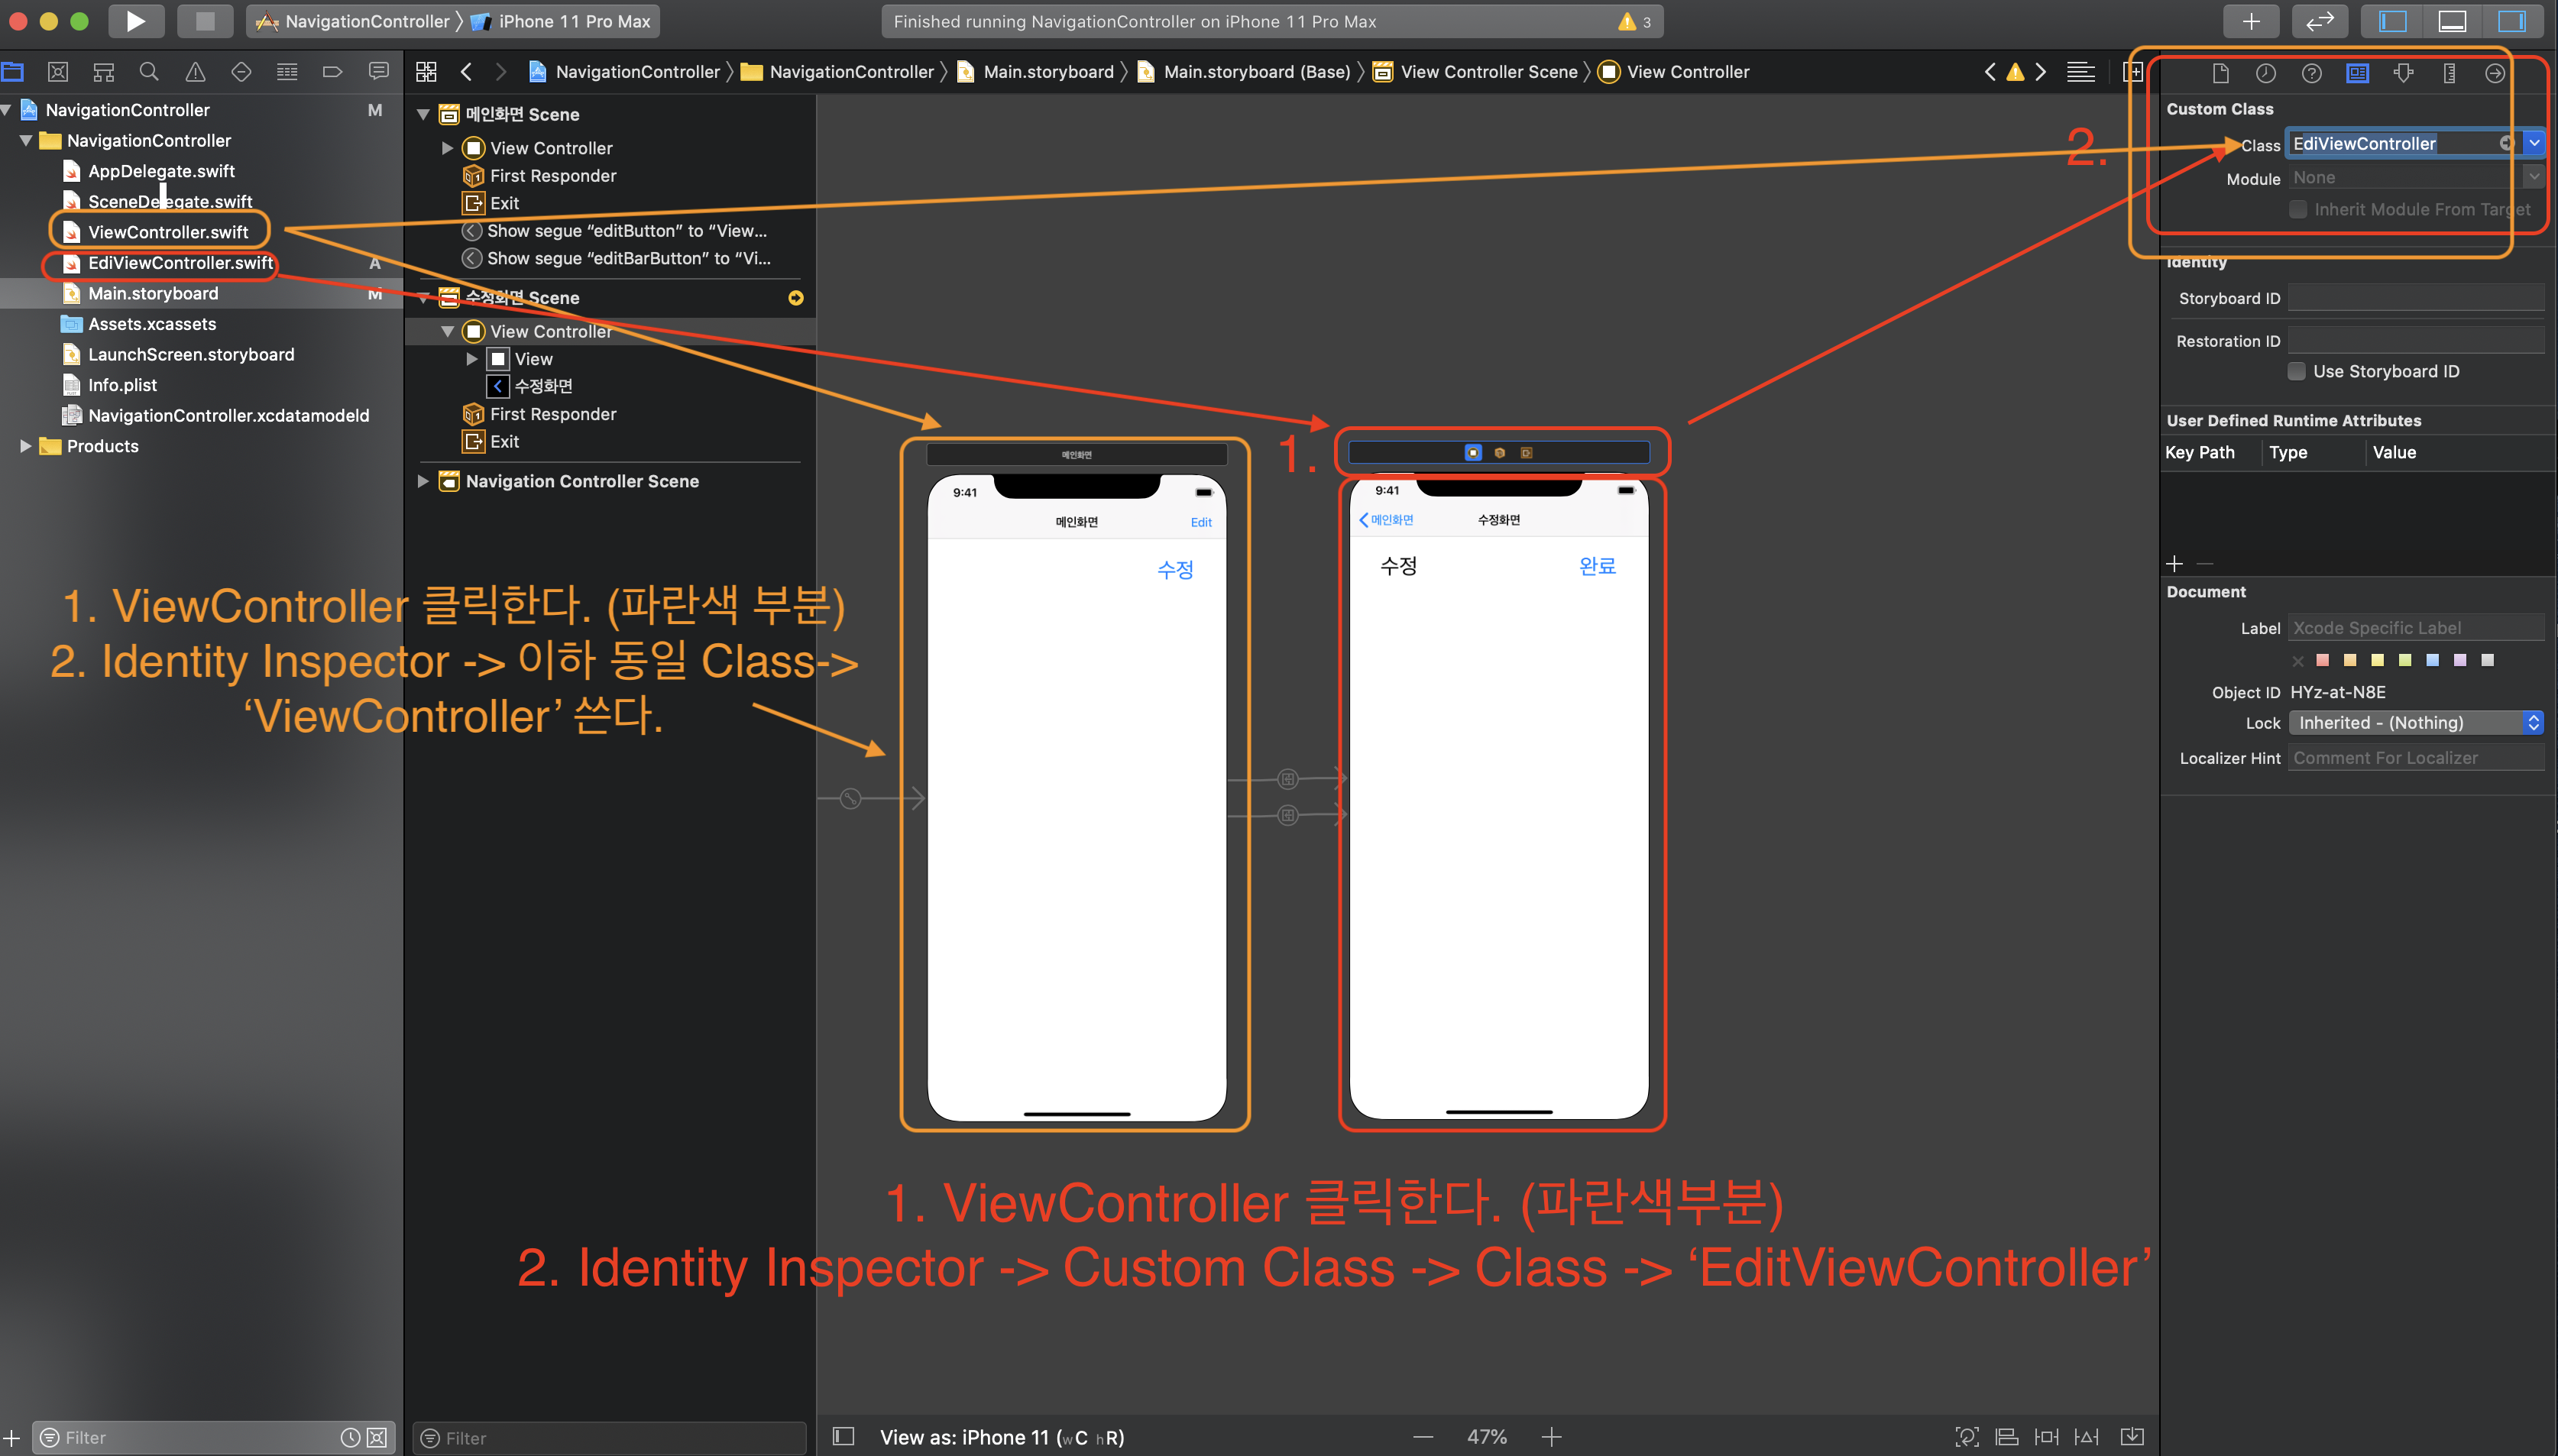
Task: Click the Storyboard ID text field
Action: (x=2415, y=298)
